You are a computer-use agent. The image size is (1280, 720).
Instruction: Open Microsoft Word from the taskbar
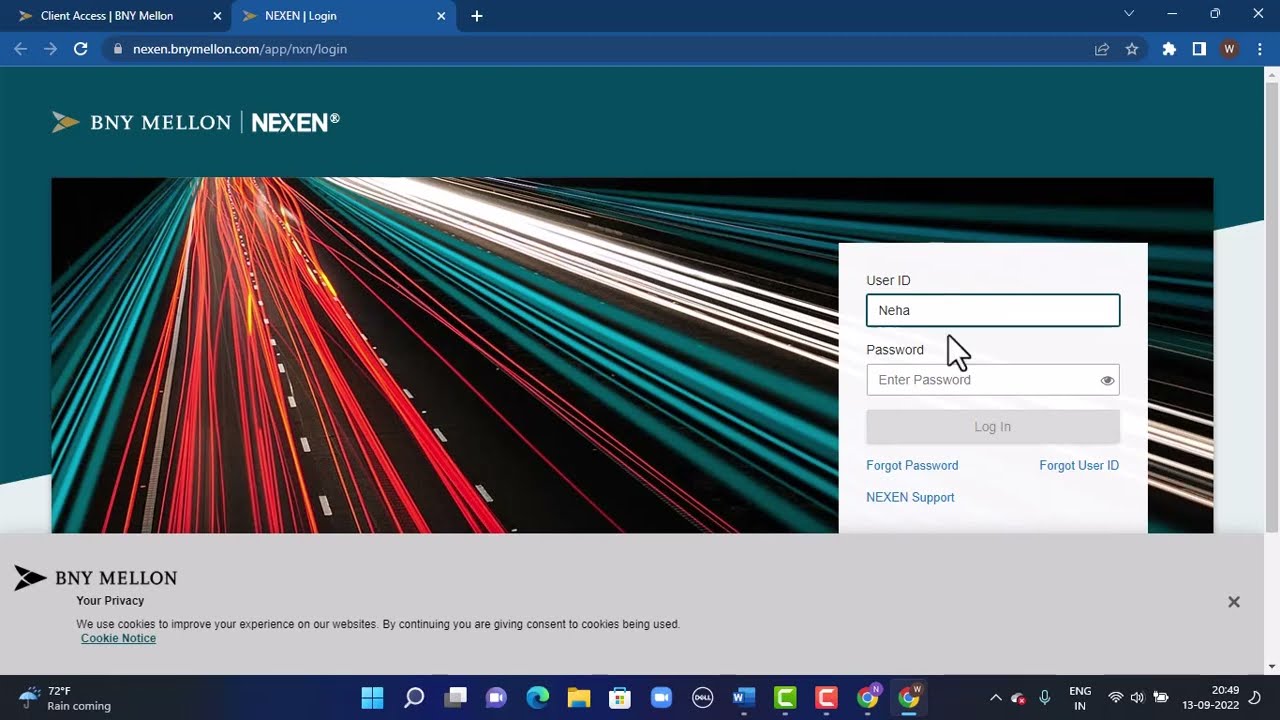click(744, 698)
